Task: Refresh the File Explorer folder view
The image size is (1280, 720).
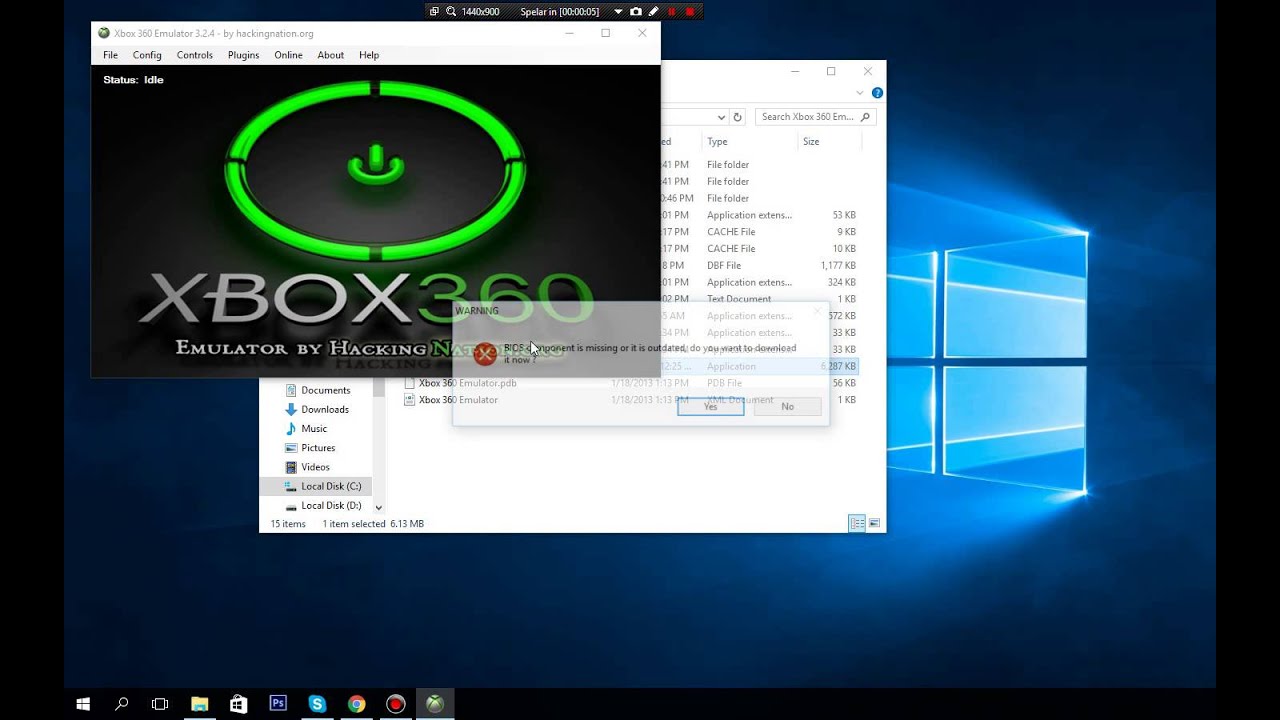Action: (x=737, y=117)
